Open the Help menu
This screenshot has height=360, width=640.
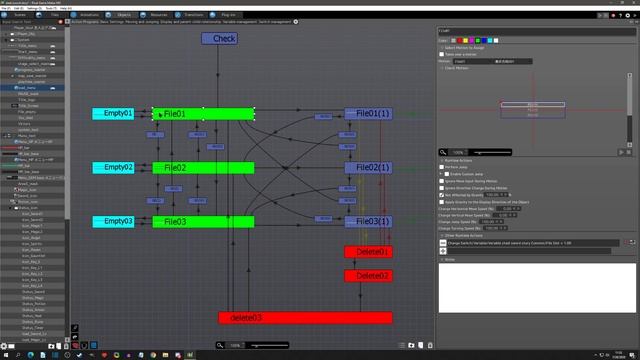pos(66,8)
